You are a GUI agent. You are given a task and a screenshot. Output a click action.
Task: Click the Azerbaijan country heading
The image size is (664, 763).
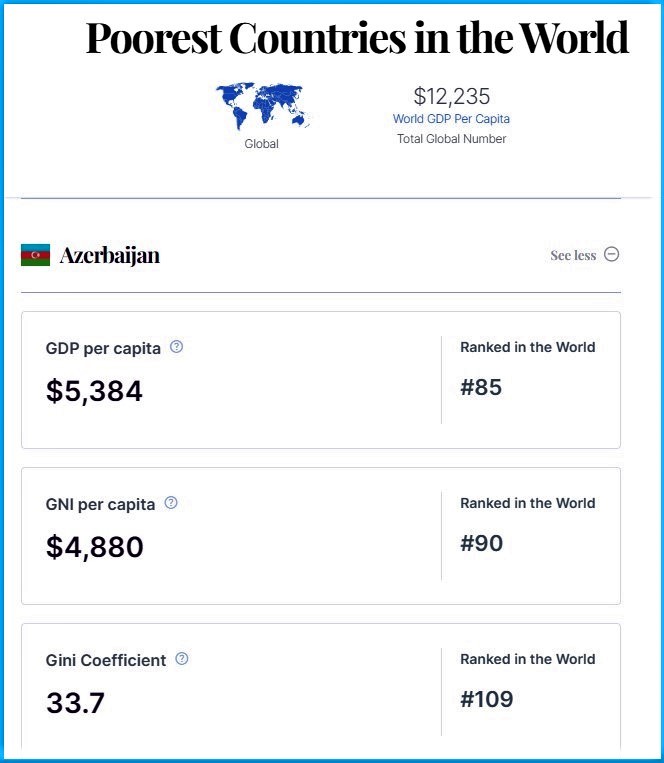coord(109,255)
